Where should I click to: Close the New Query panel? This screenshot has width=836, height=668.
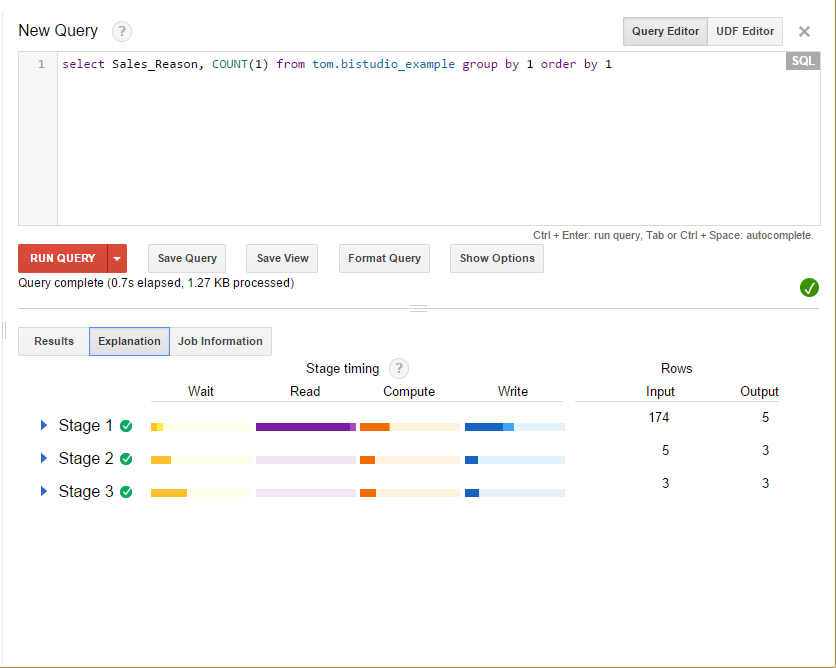tap(804, 32)
